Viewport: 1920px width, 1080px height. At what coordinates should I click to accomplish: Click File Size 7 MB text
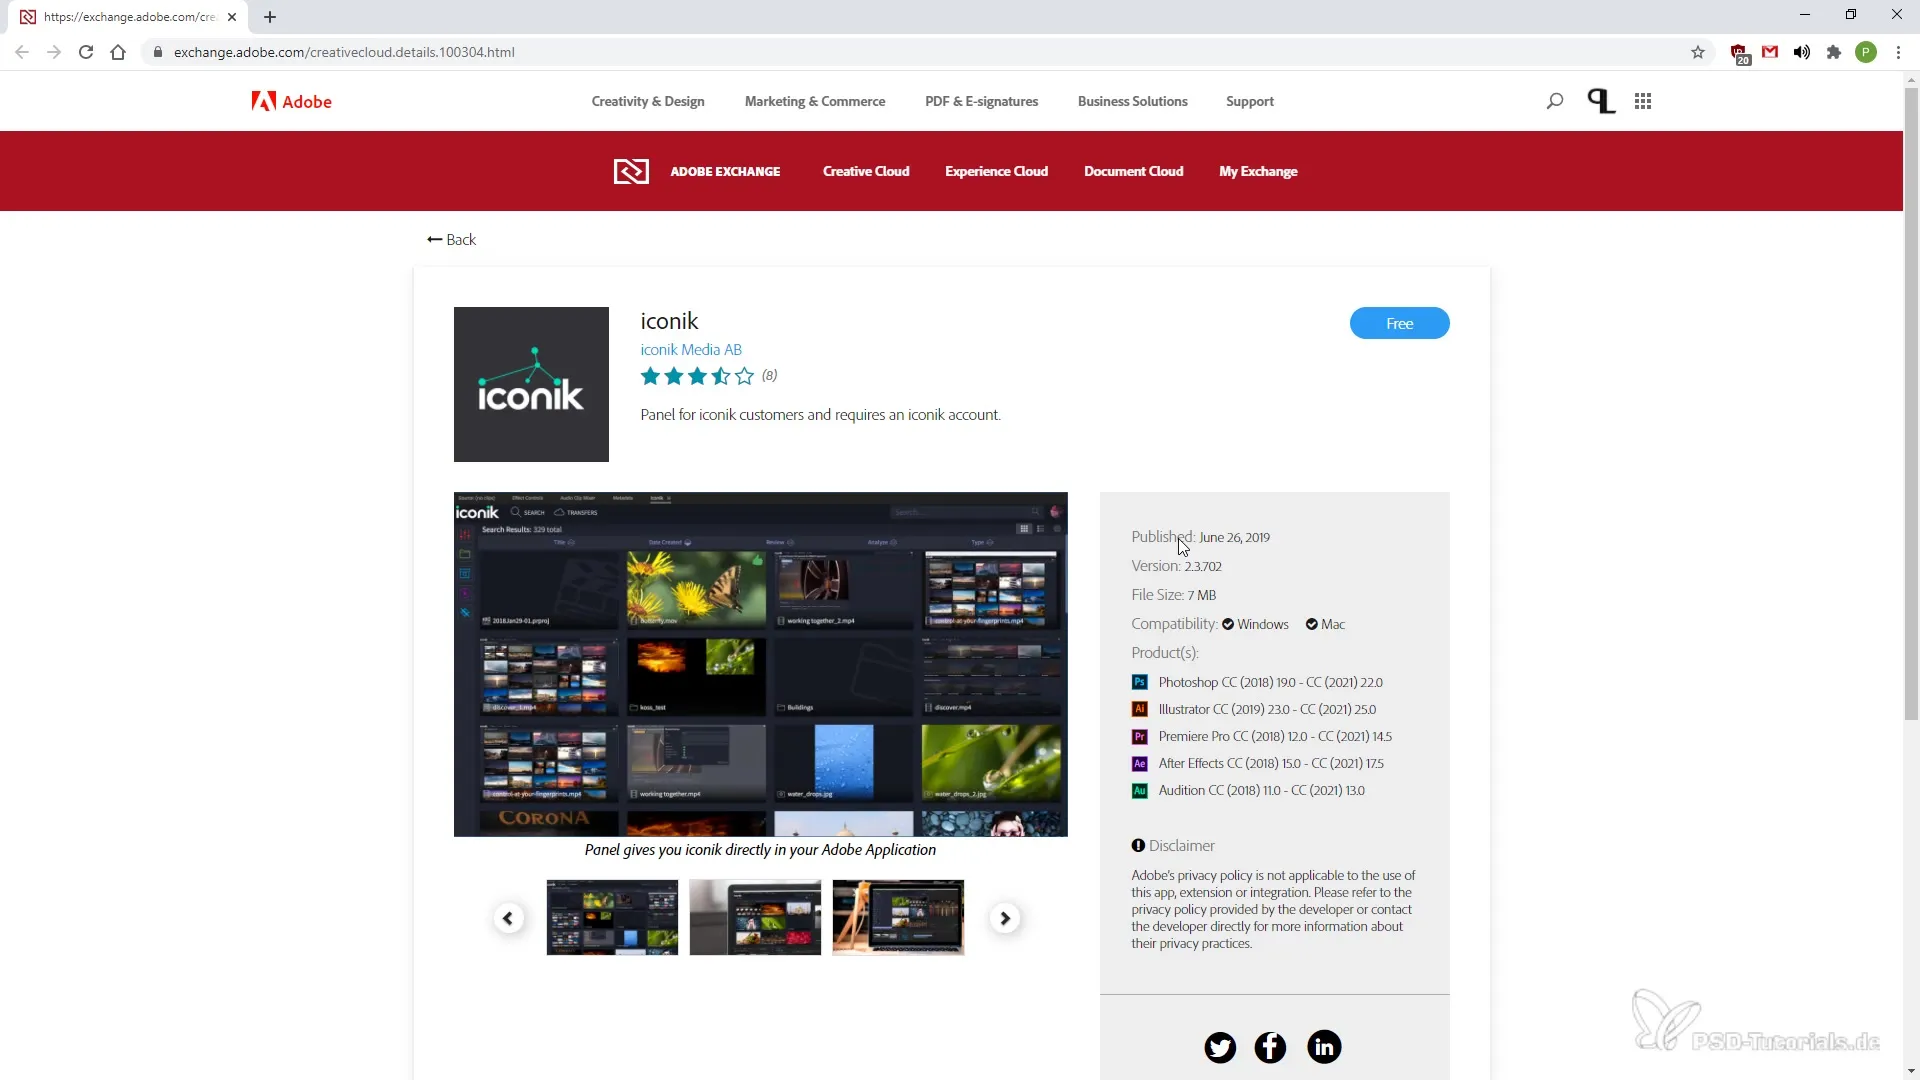pos(1173,595)
